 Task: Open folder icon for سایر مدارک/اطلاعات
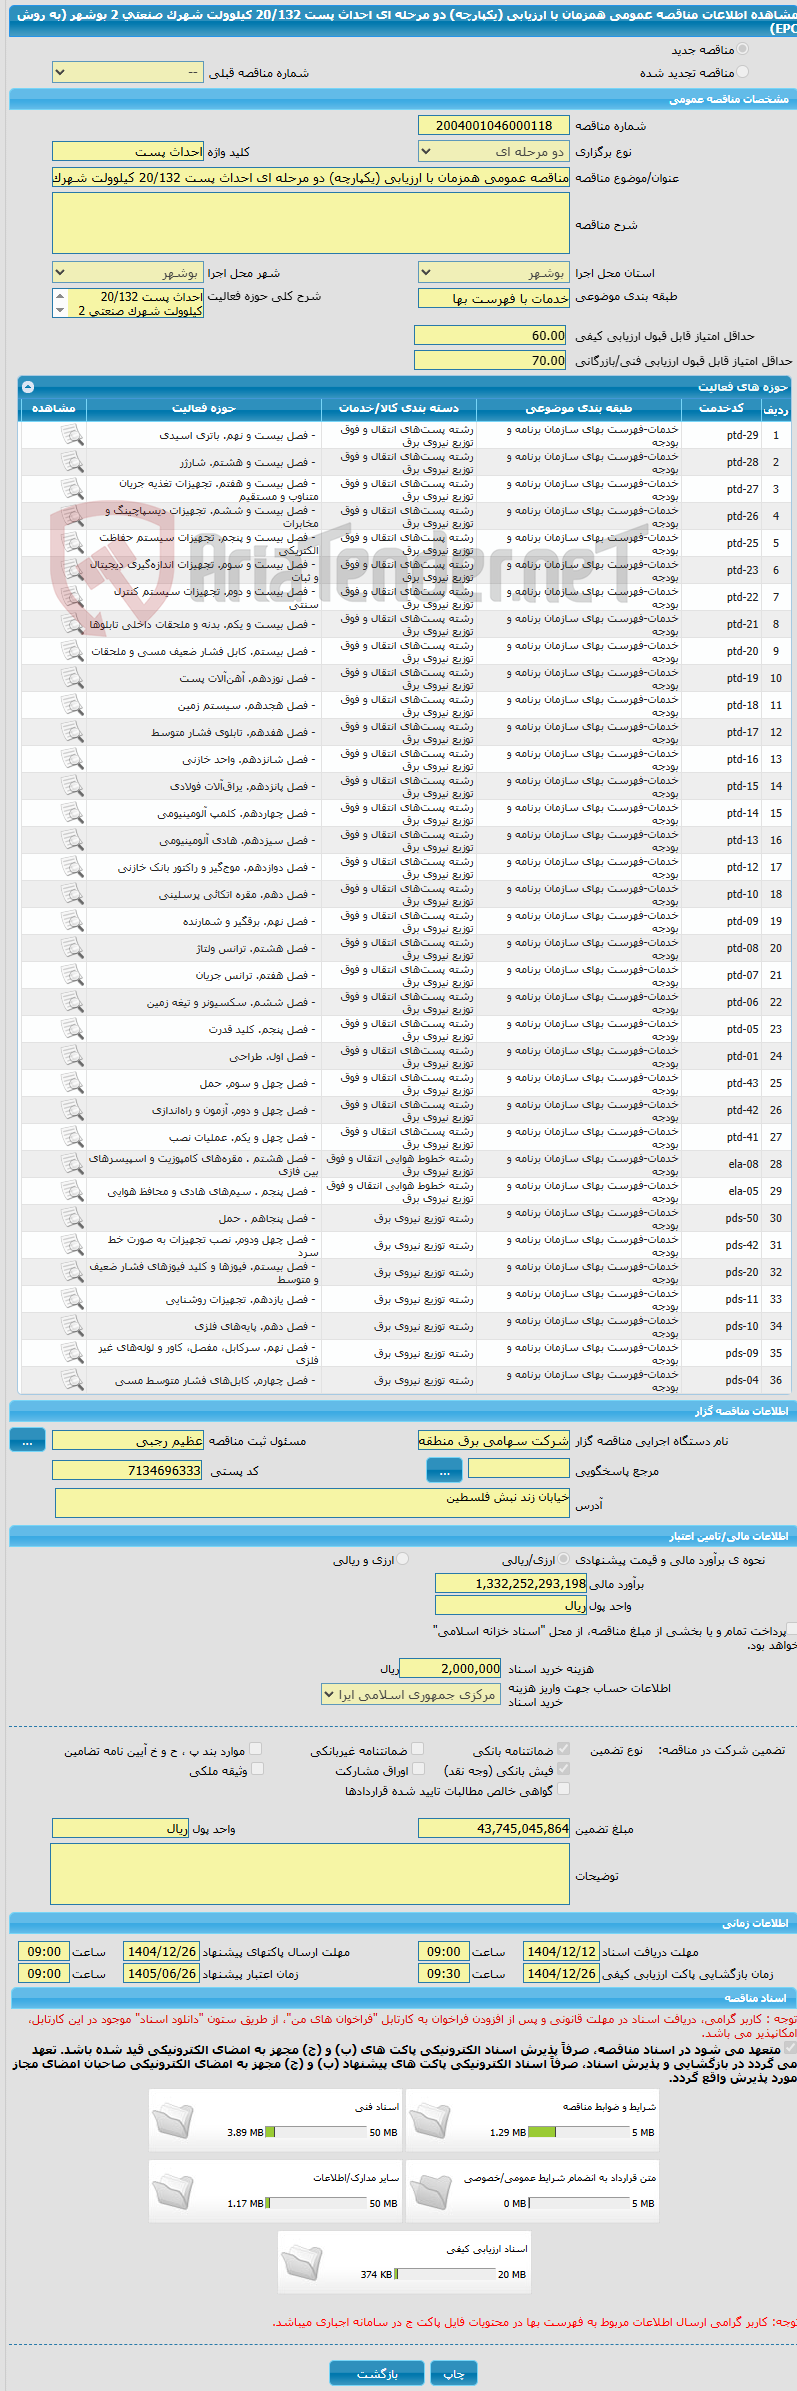tap(173, 2192)
